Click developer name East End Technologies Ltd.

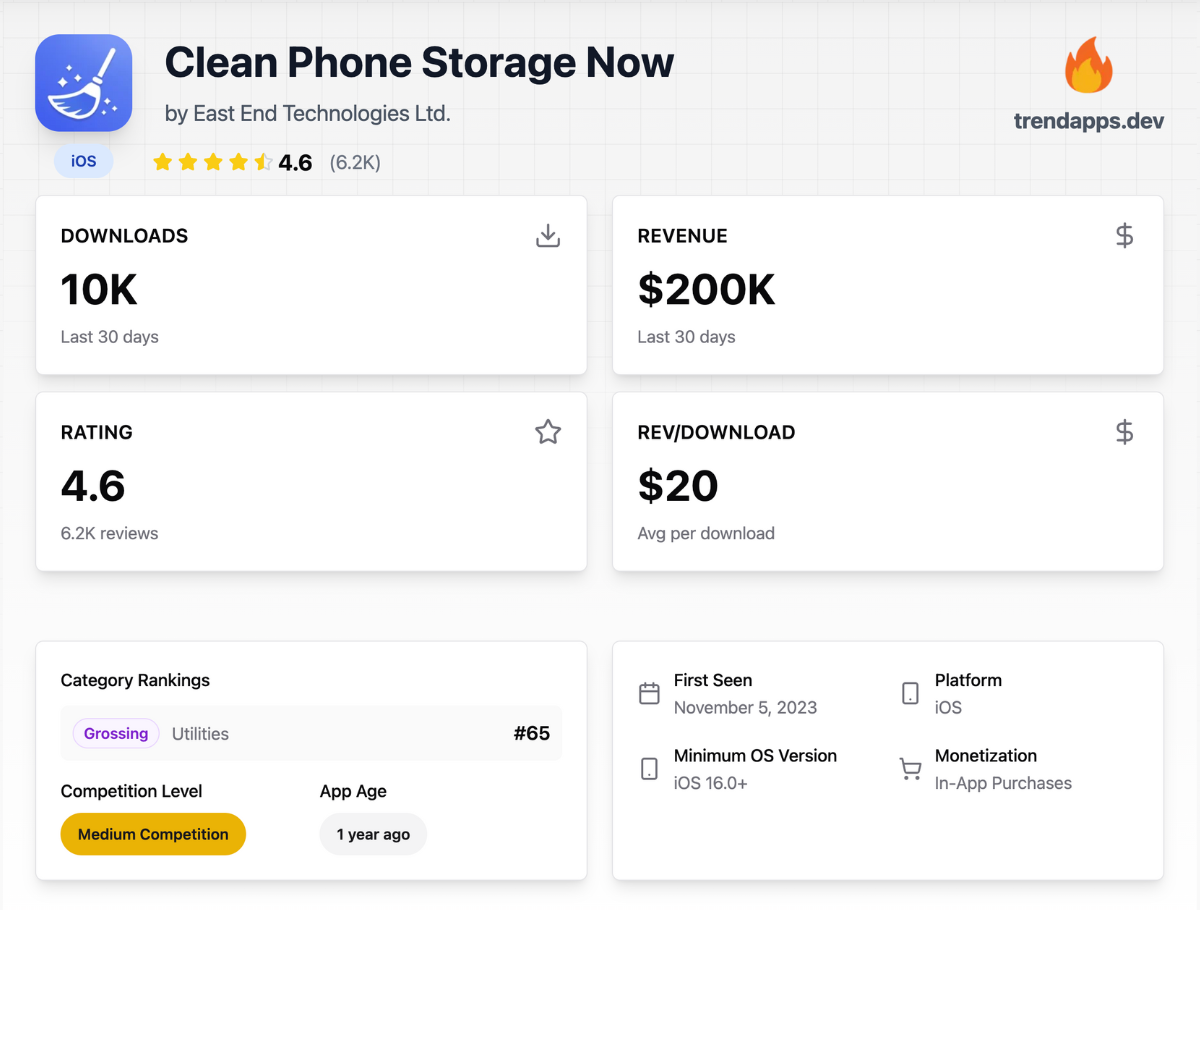[x=322, y=114]
